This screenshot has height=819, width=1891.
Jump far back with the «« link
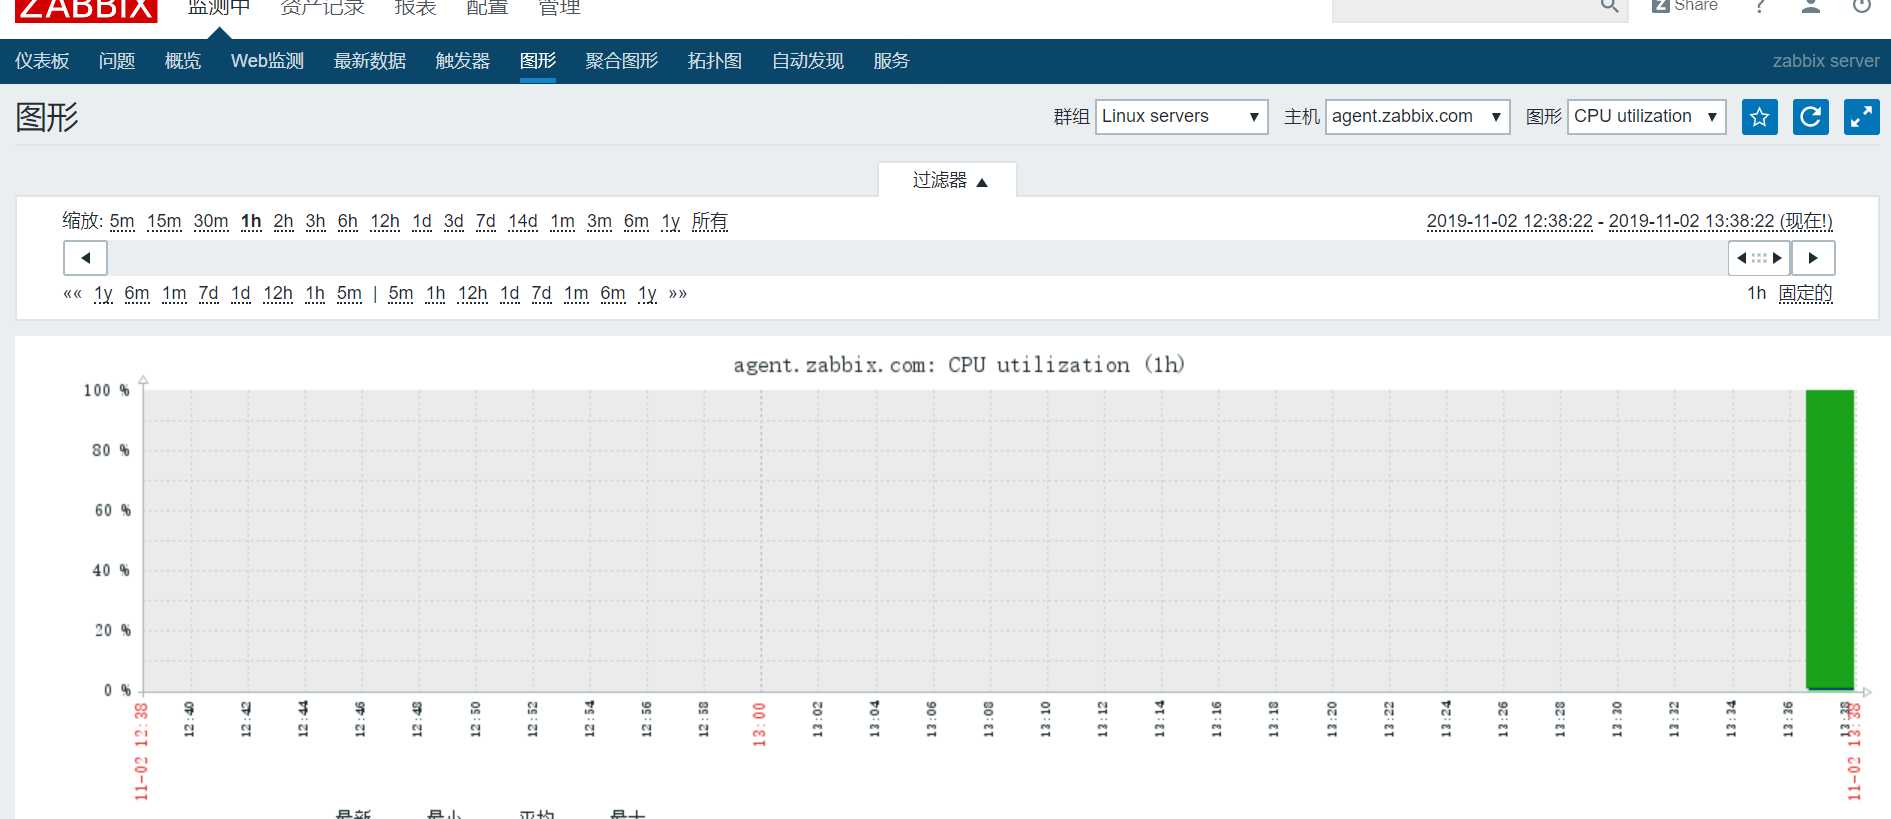pyautogui.click(x=73, y=294)
